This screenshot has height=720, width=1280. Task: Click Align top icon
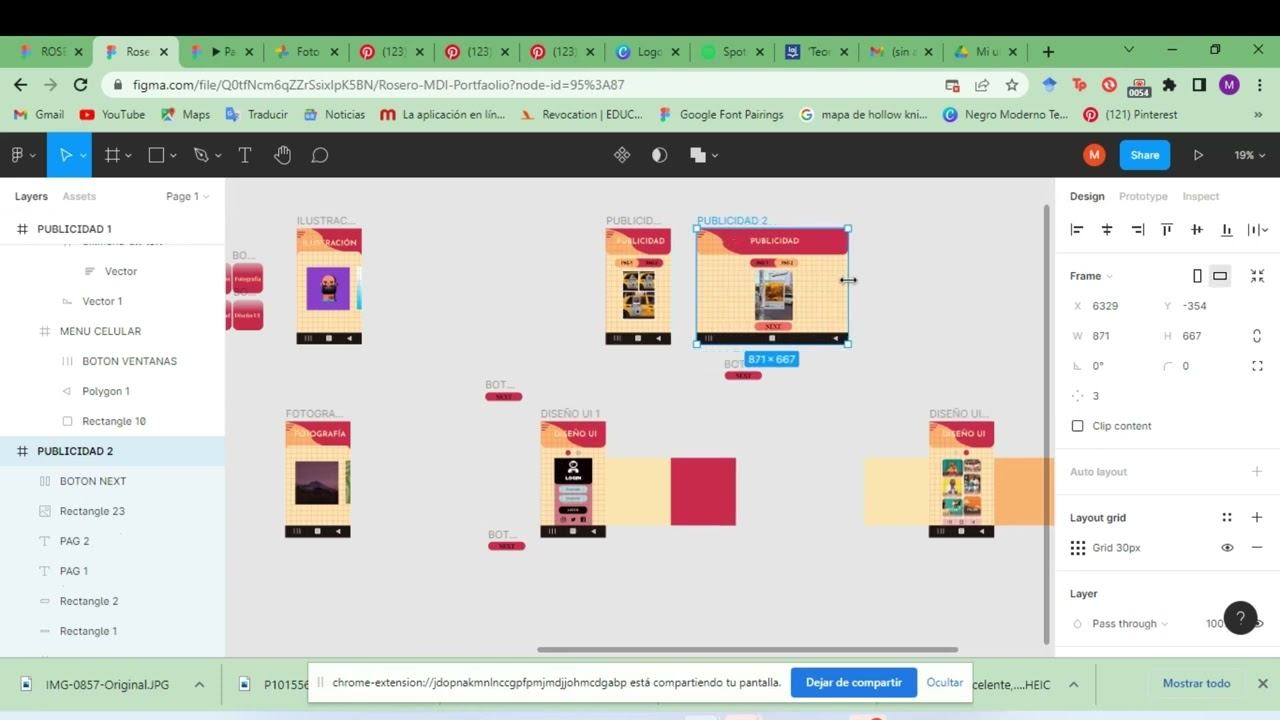tap(1167, 230)
